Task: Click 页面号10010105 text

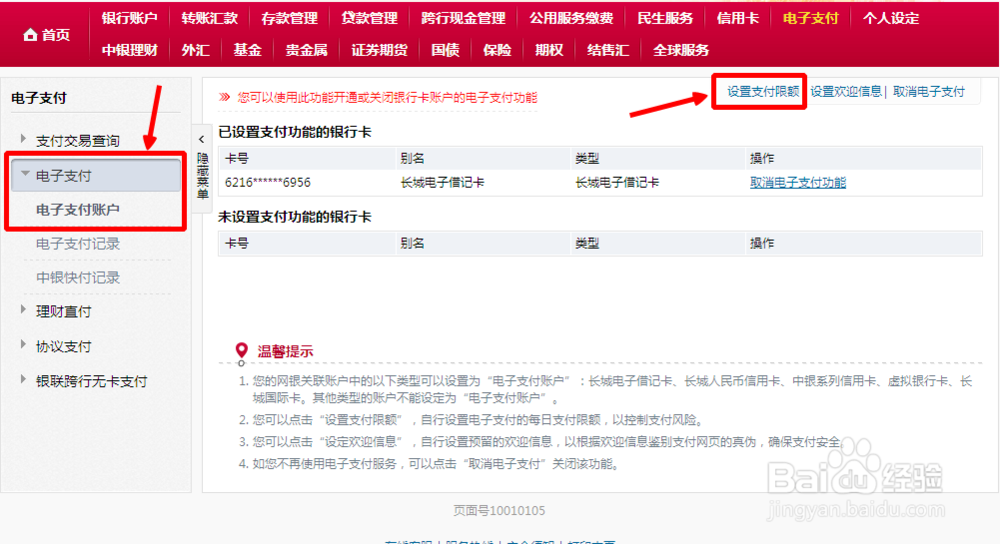Action: (x=499, y=510)
